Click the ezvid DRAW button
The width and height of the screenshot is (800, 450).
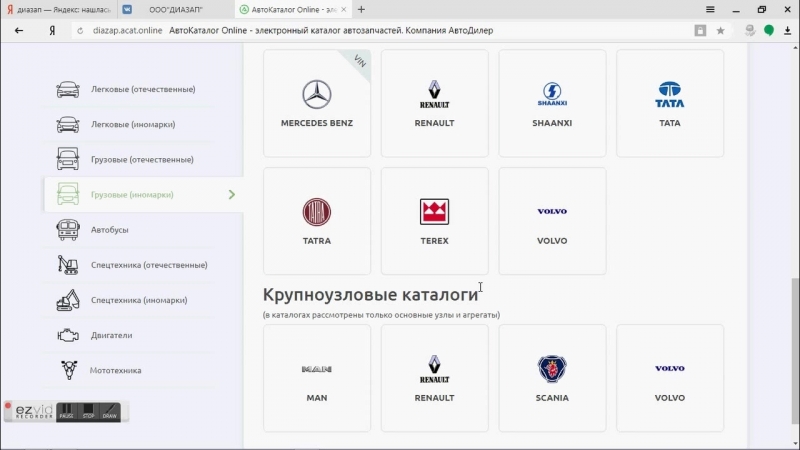tap(110, 411)
